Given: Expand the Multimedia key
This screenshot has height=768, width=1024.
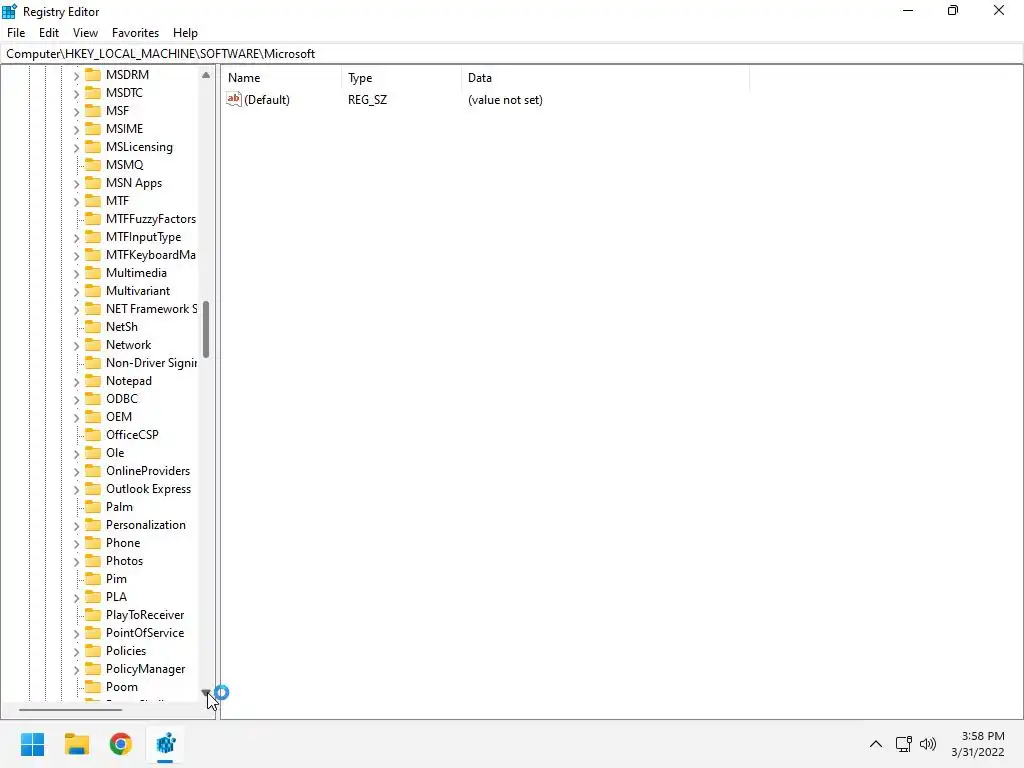Looking at the screenshot, I should coord(76,274).
